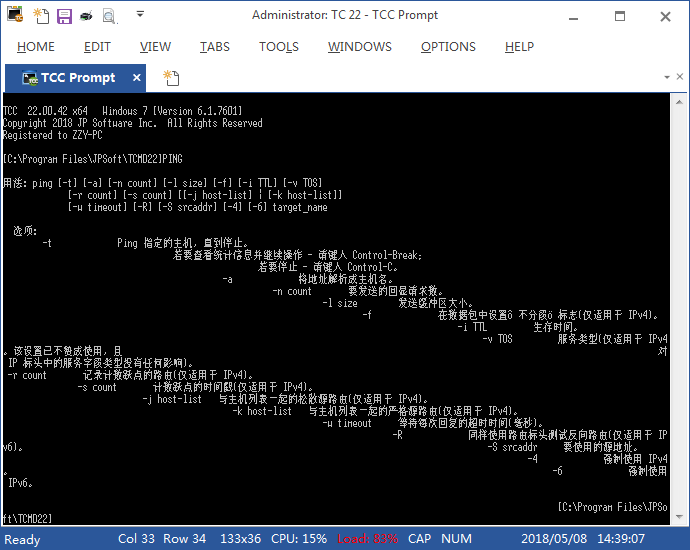Open the OPTIONS ribbon tab
The height and width of the screenshot is (550, 690).
tap(448, 47)
